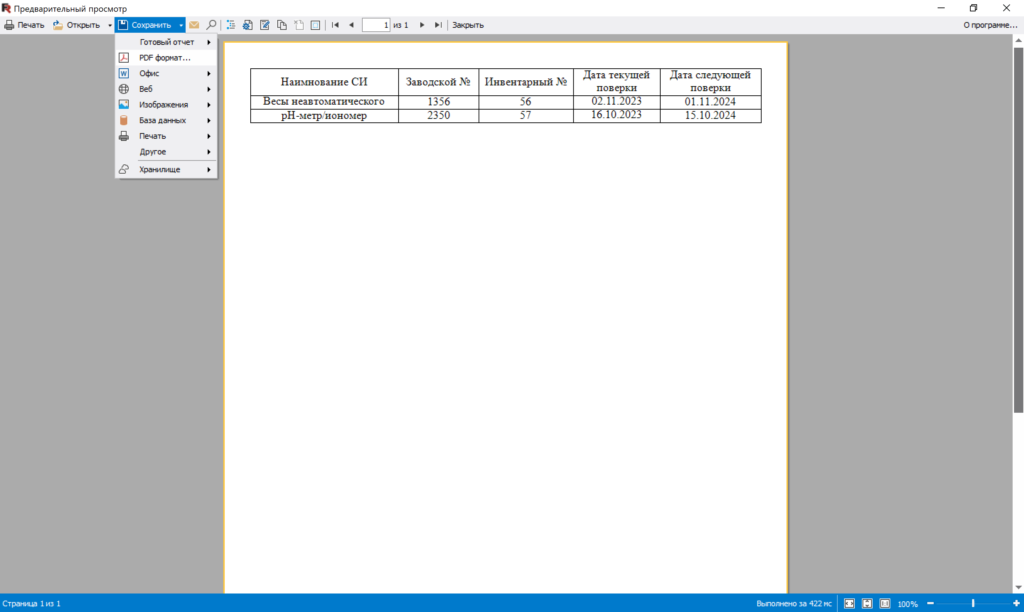The image size is (1024, 612).
Task: Jump to the first page arrow
Action: tap(335, 25)
